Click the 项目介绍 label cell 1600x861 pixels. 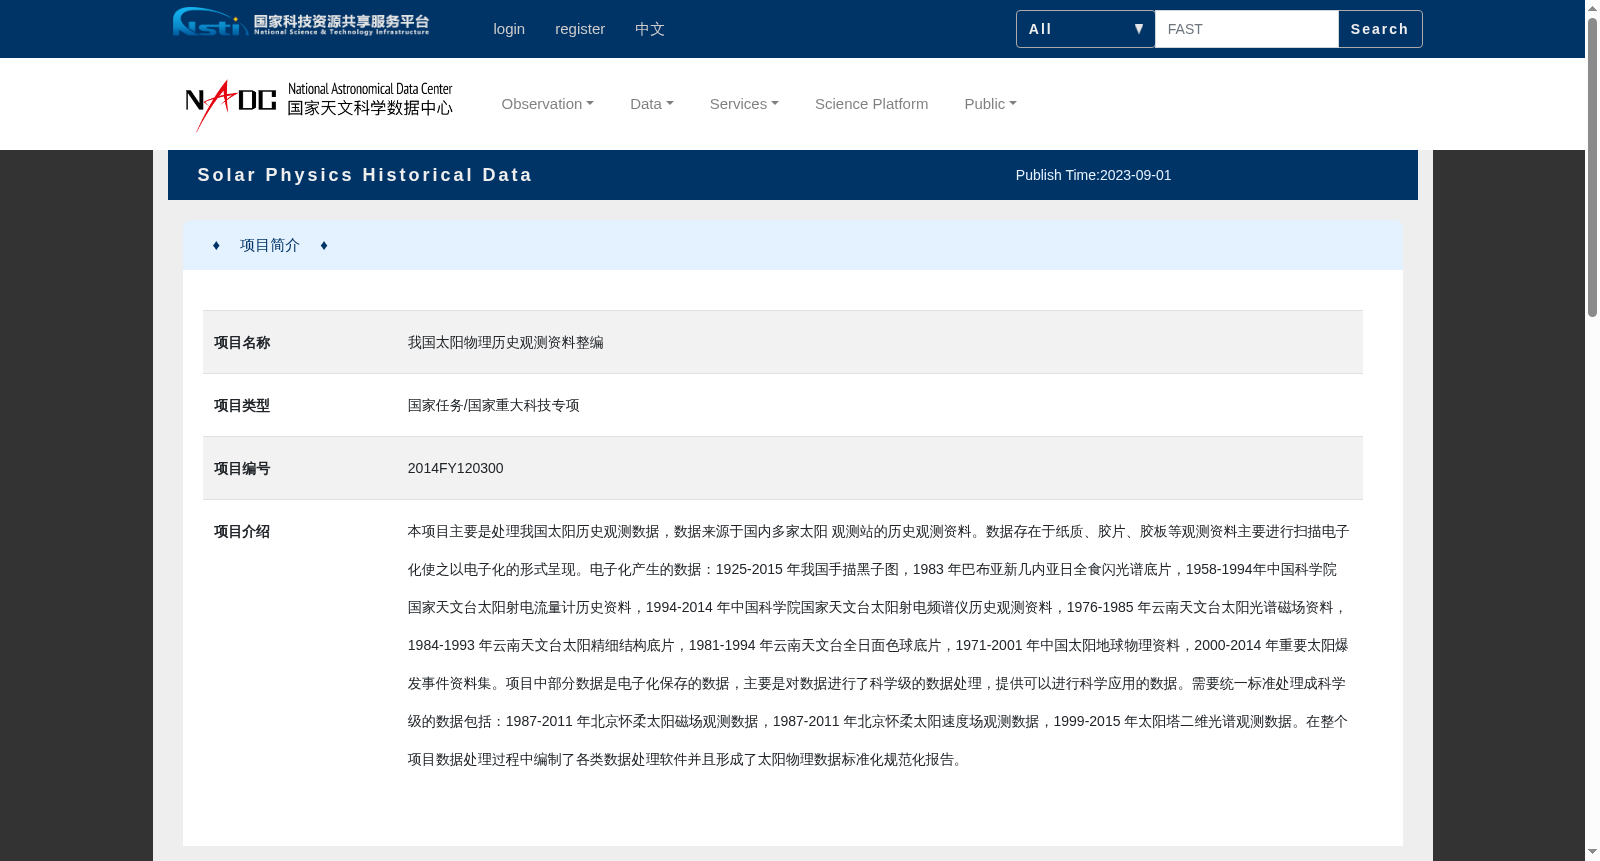tap(242, 531)
